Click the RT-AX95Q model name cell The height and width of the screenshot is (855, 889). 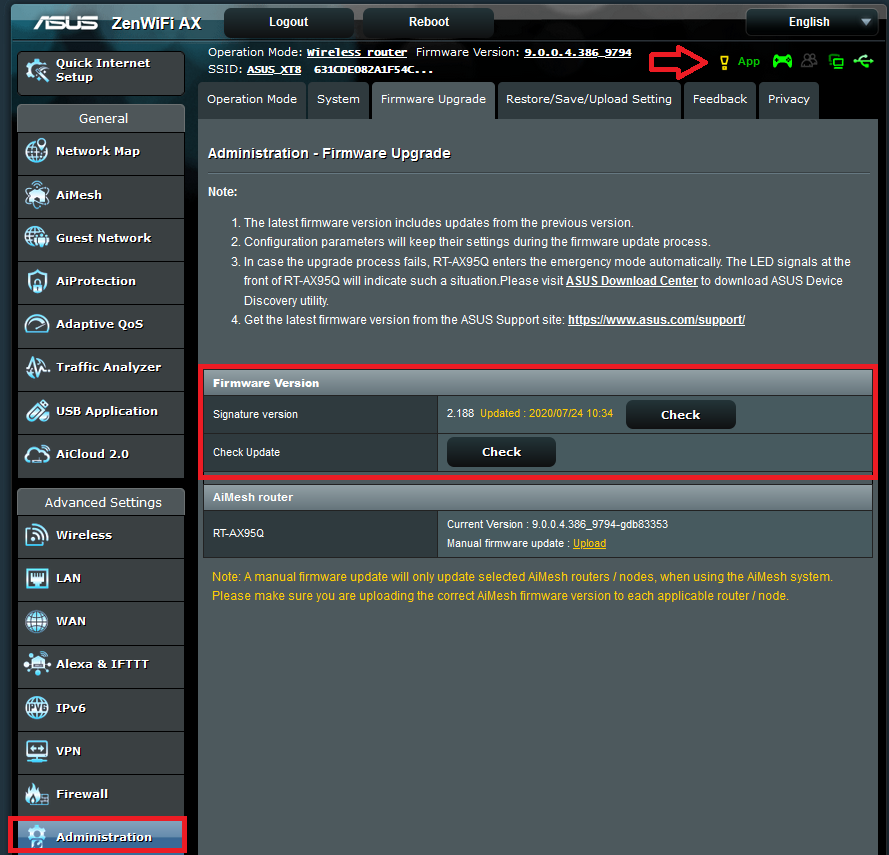pos(320,534)
